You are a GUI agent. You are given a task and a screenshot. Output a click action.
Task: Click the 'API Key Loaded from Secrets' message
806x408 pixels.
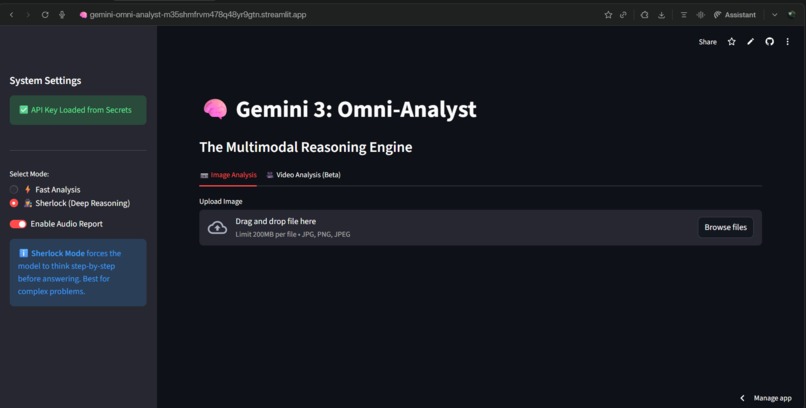[x=78, y=110]
